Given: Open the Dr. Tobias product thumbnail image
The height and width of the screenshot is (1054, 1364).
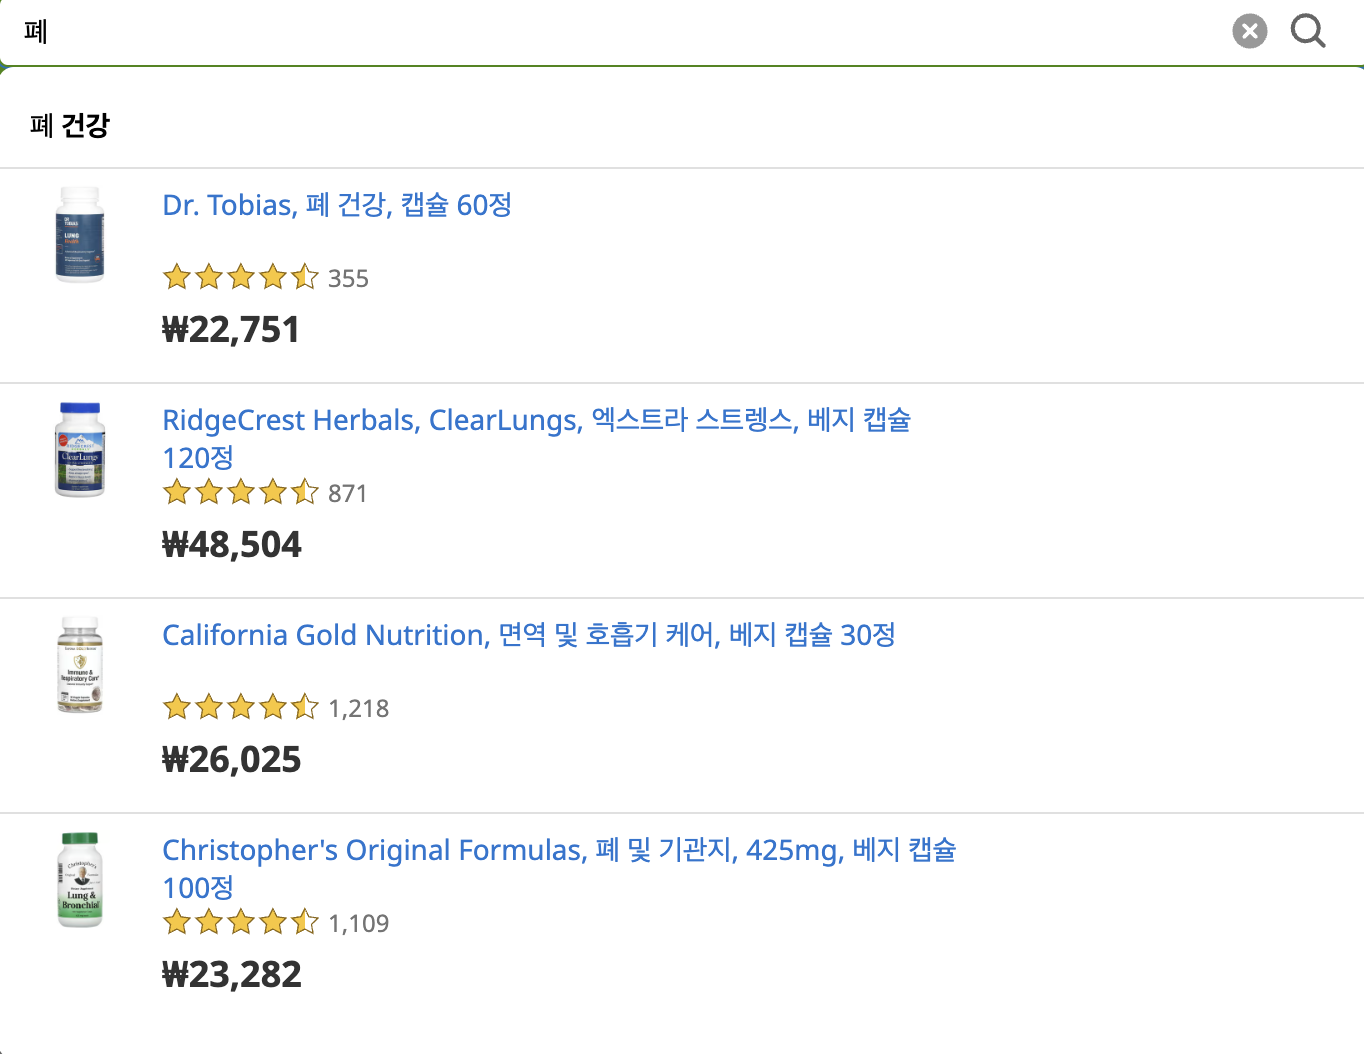Looking at the screenshot, I should point(80,236).
